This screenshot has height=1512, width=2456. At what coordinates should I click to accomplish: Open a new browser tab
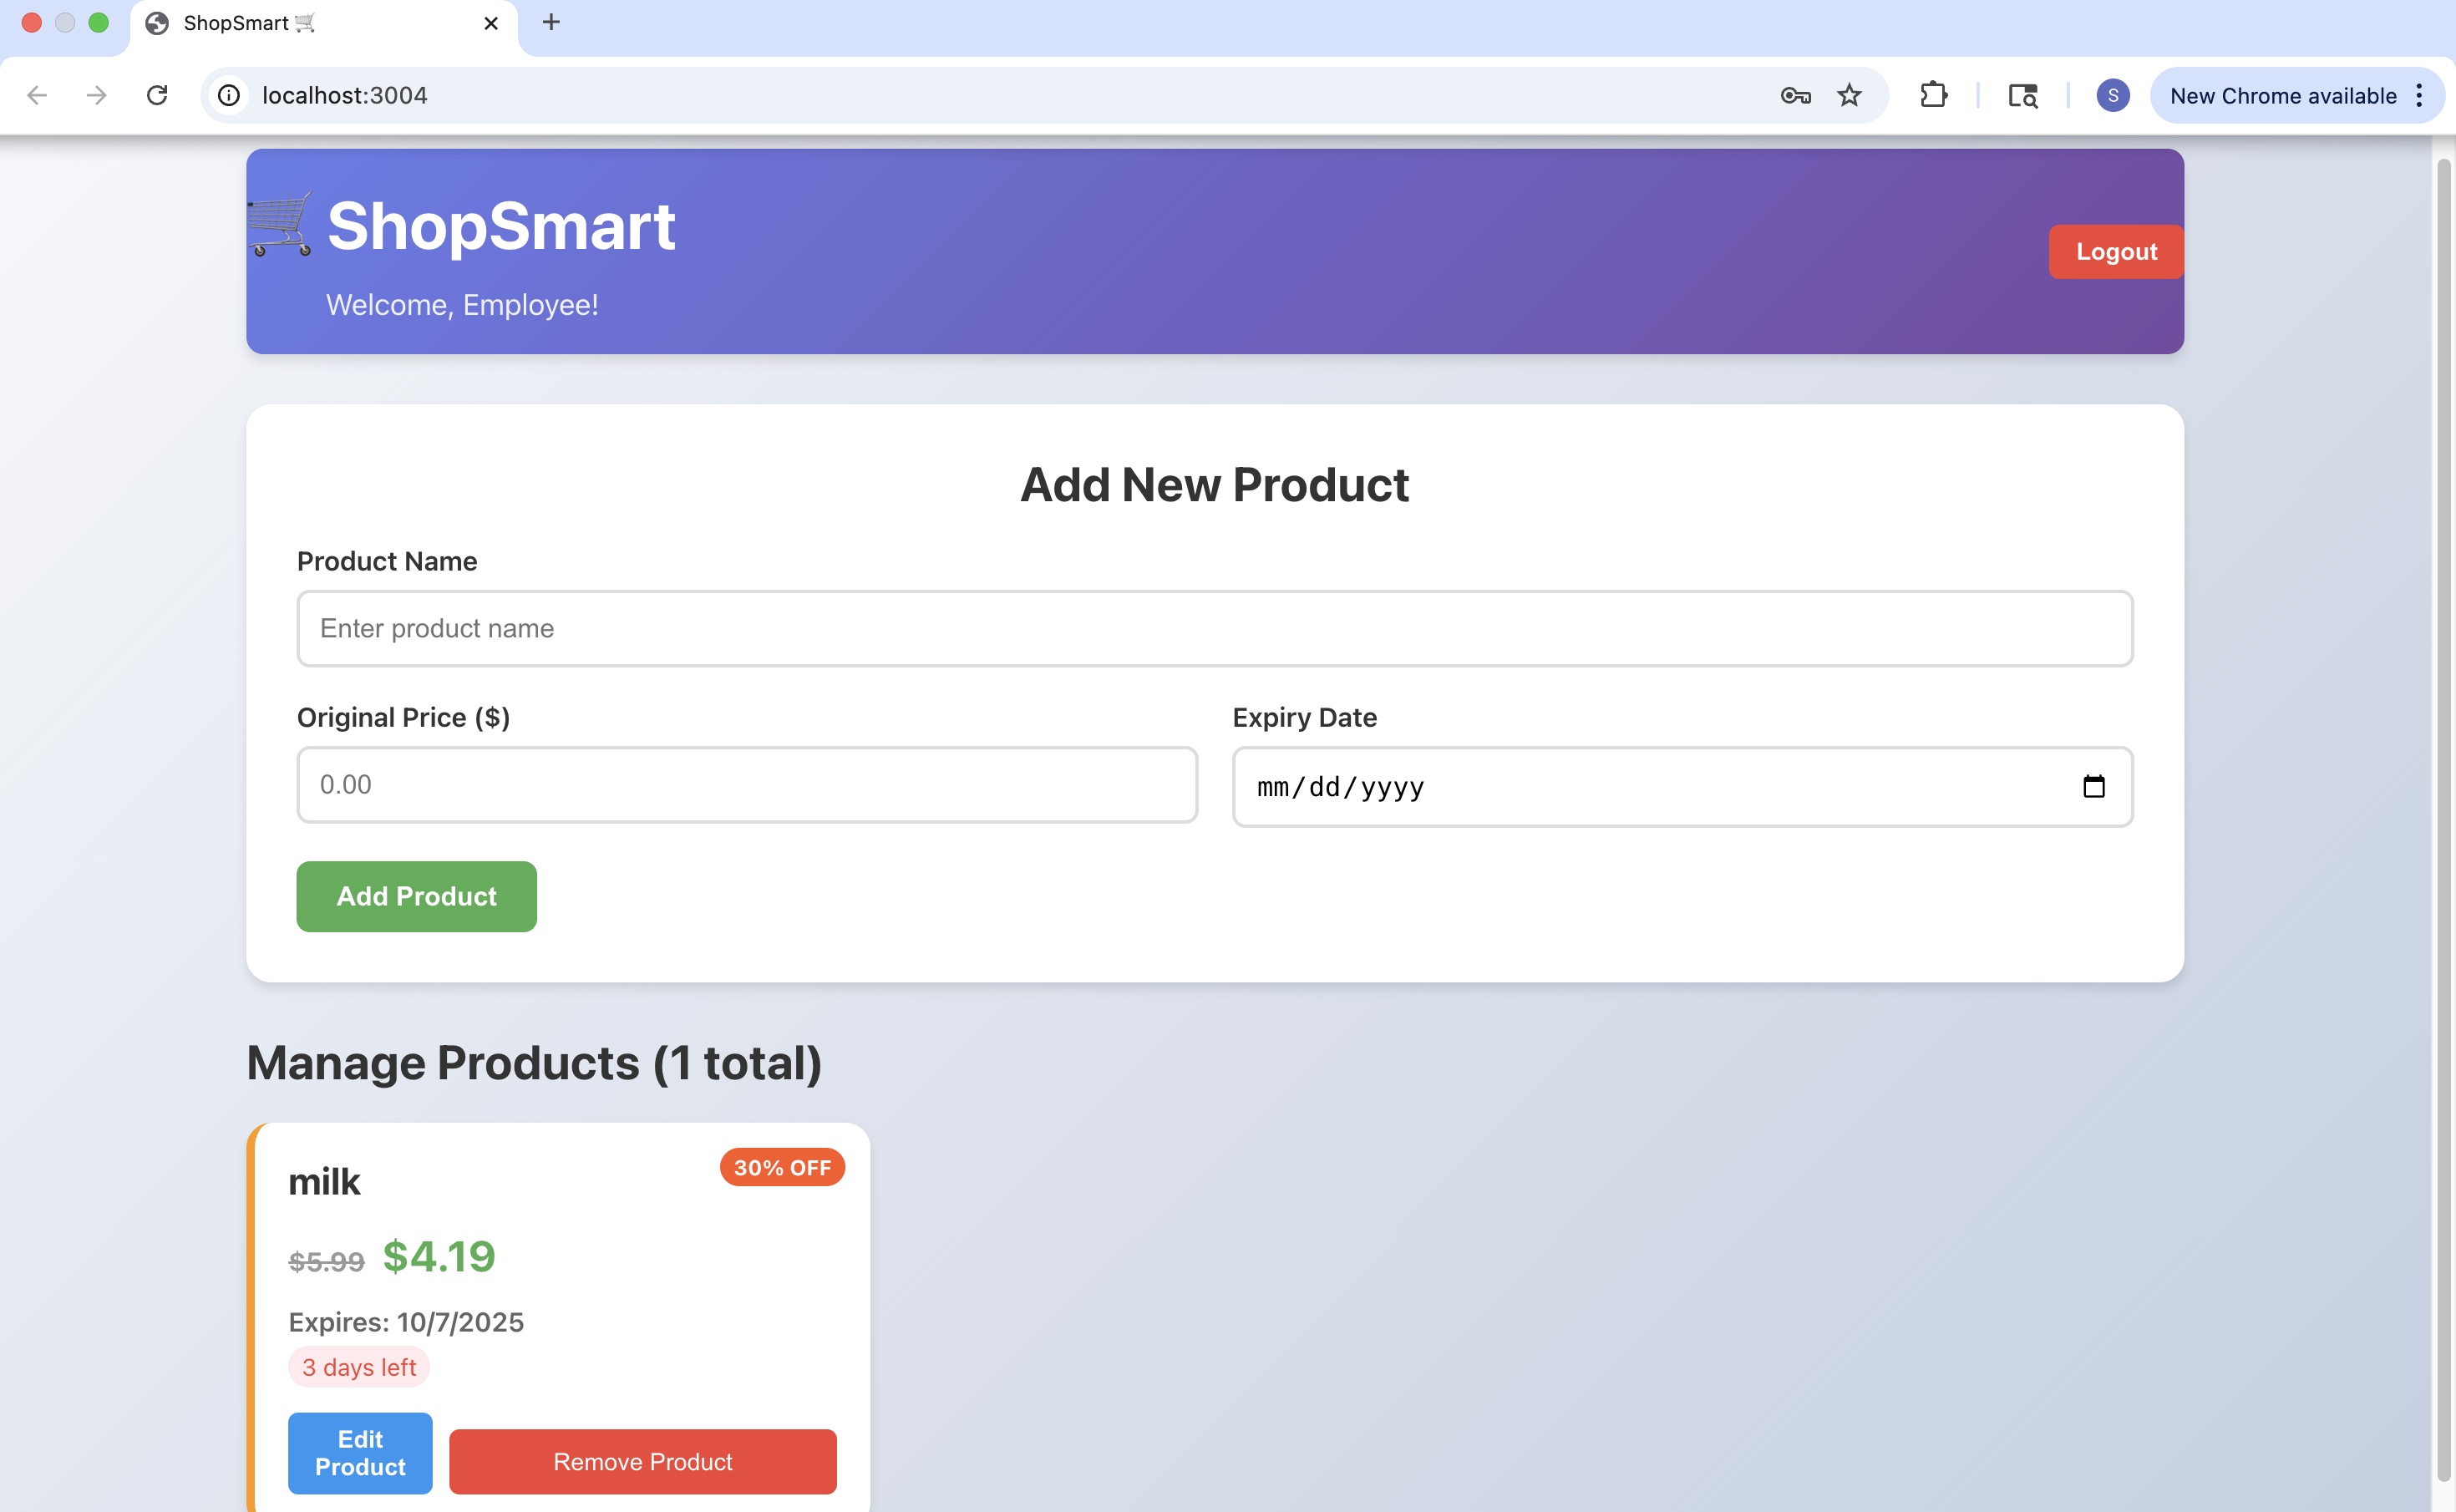click(551, 22)
